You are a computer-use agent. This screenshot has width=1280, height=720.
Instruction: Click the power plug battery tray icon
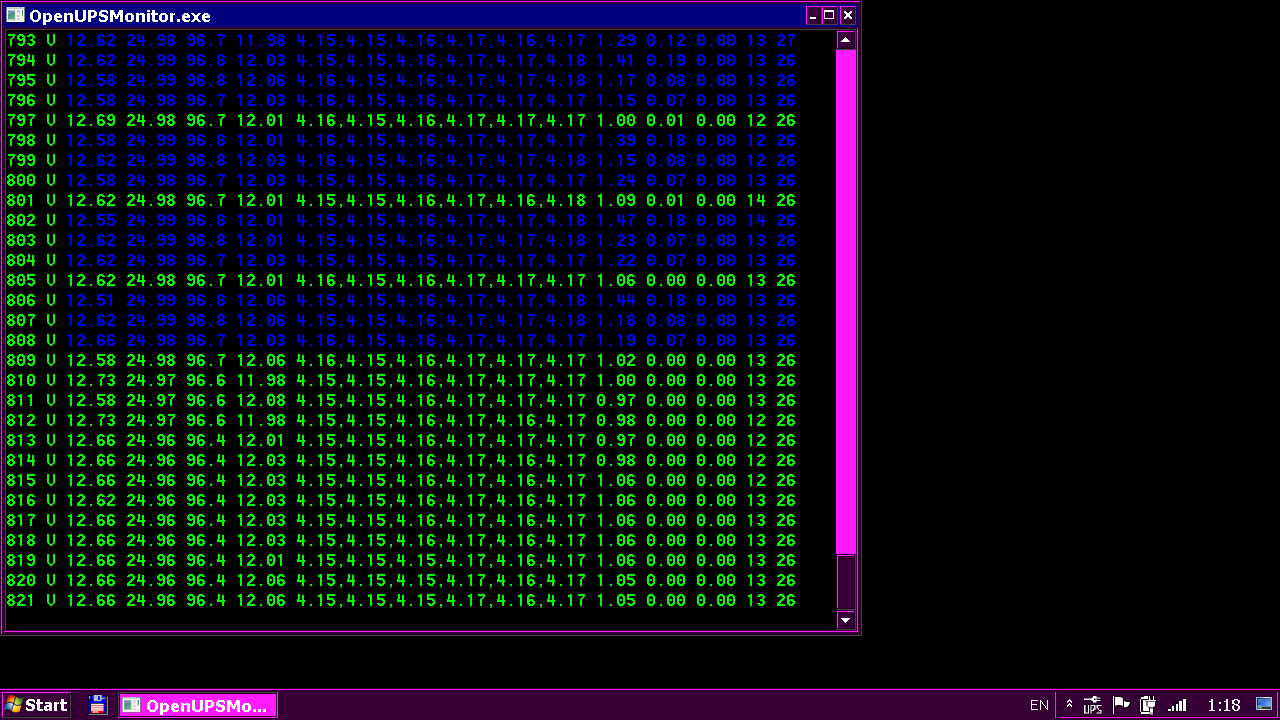[1148, 705]
